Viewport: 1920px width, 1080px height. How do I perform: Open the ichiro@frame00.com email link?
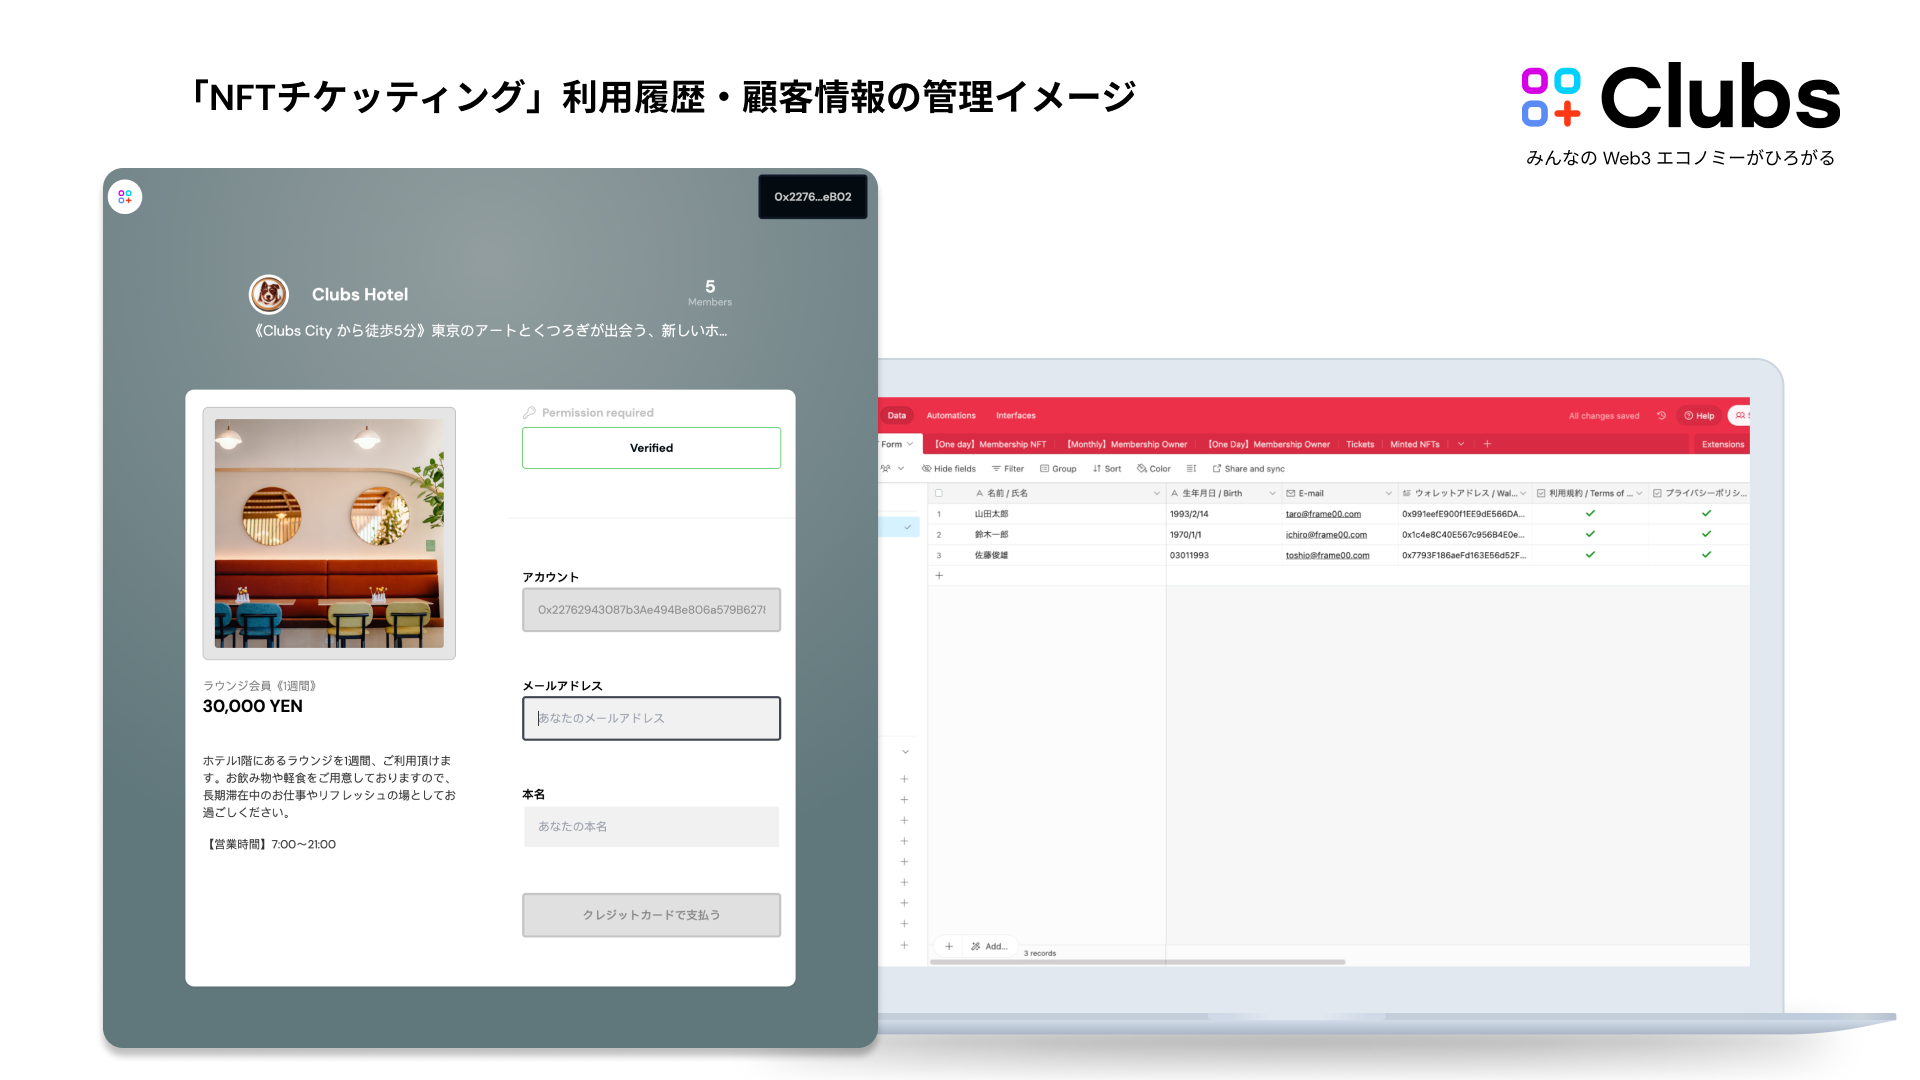point(1326,535)
